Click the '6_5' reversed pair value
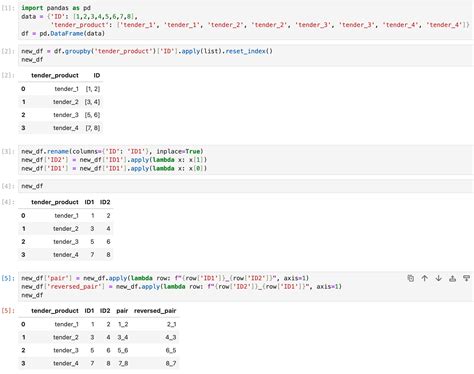The height and width of the screenshot is (374, 474). (171, 350)
